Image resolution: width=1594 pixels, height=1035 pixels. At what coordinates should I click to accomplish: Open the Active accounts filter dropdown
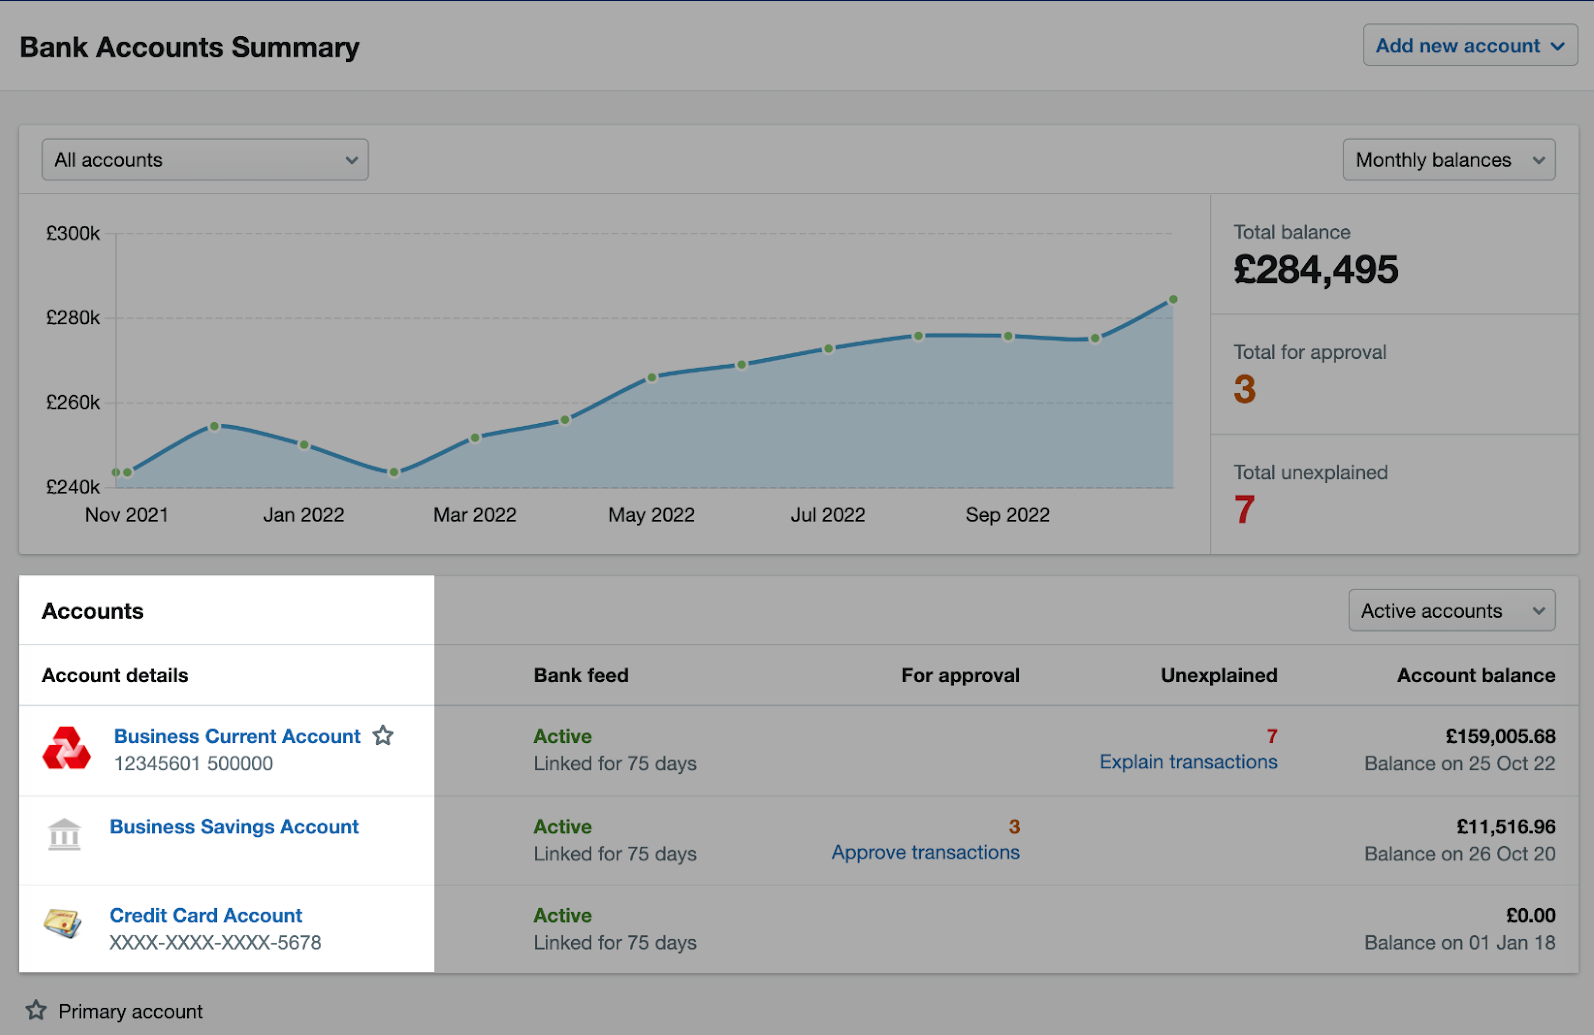point(1451,611)
